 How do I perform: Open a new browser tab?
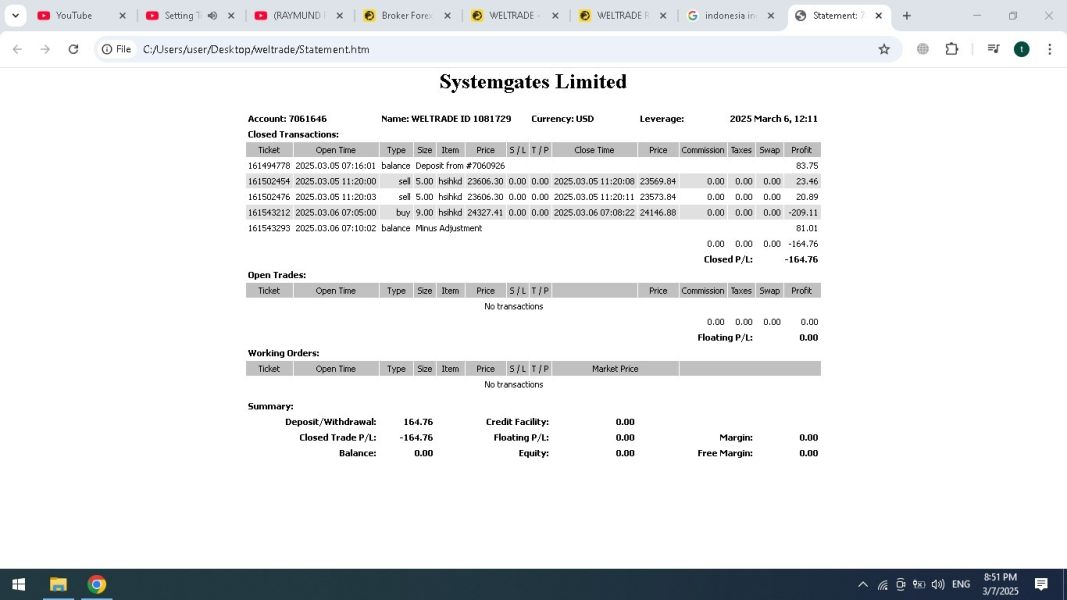(906, 16)
